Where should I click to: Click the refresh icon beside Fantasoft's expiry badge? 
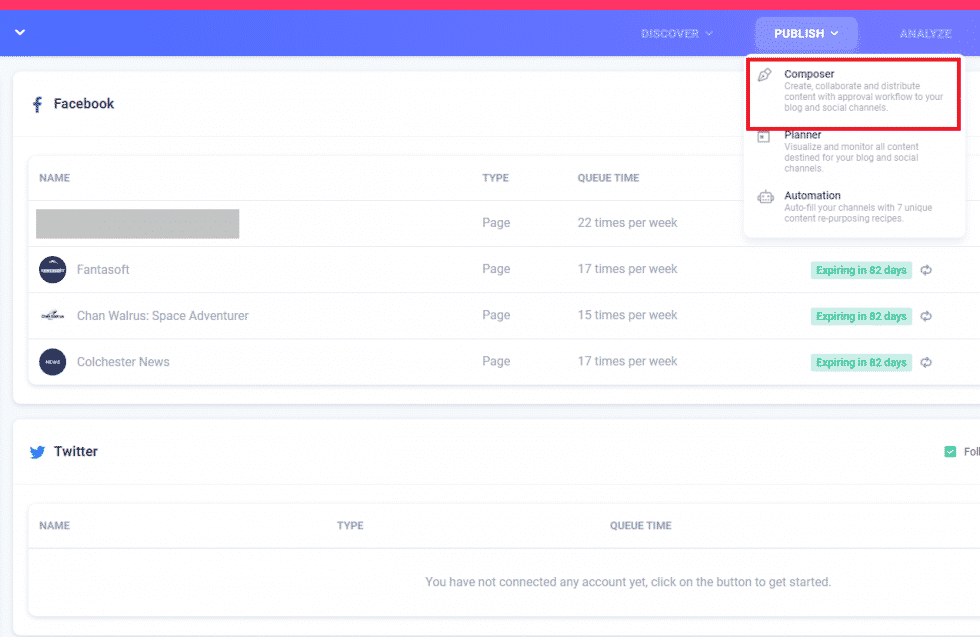926,270
